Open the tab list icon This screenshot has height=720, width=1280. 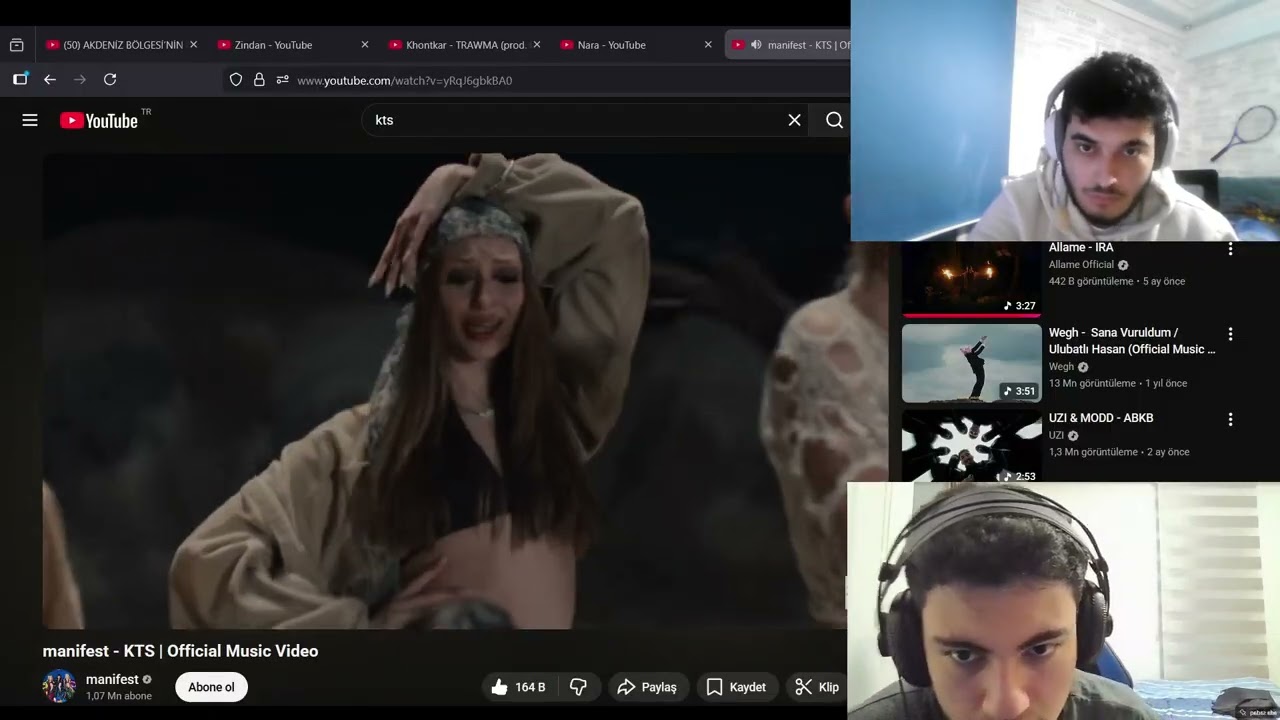16,45
